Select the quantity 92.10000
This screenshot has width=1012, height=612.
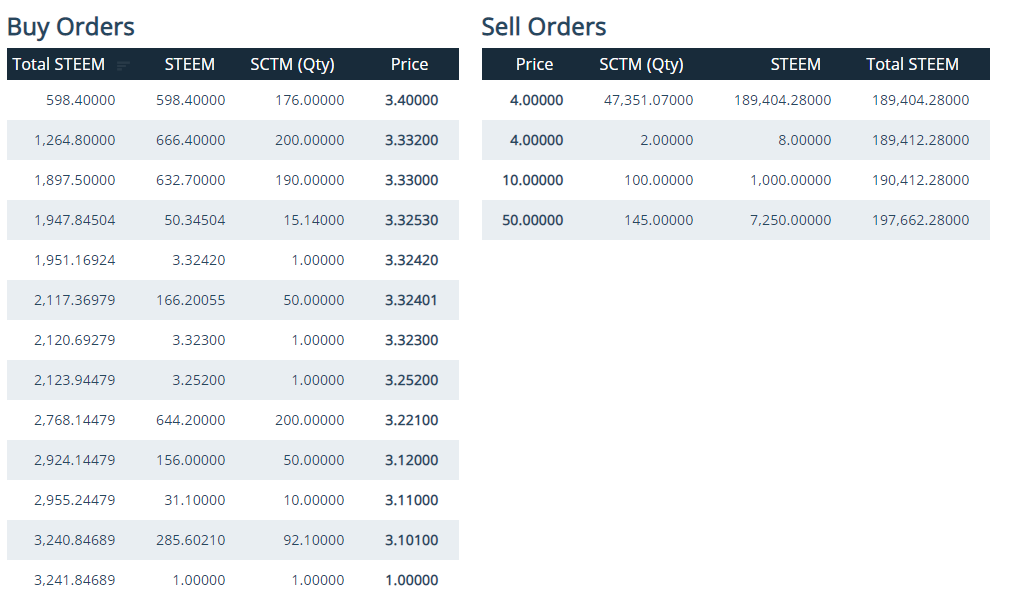[x=314, y=540]
